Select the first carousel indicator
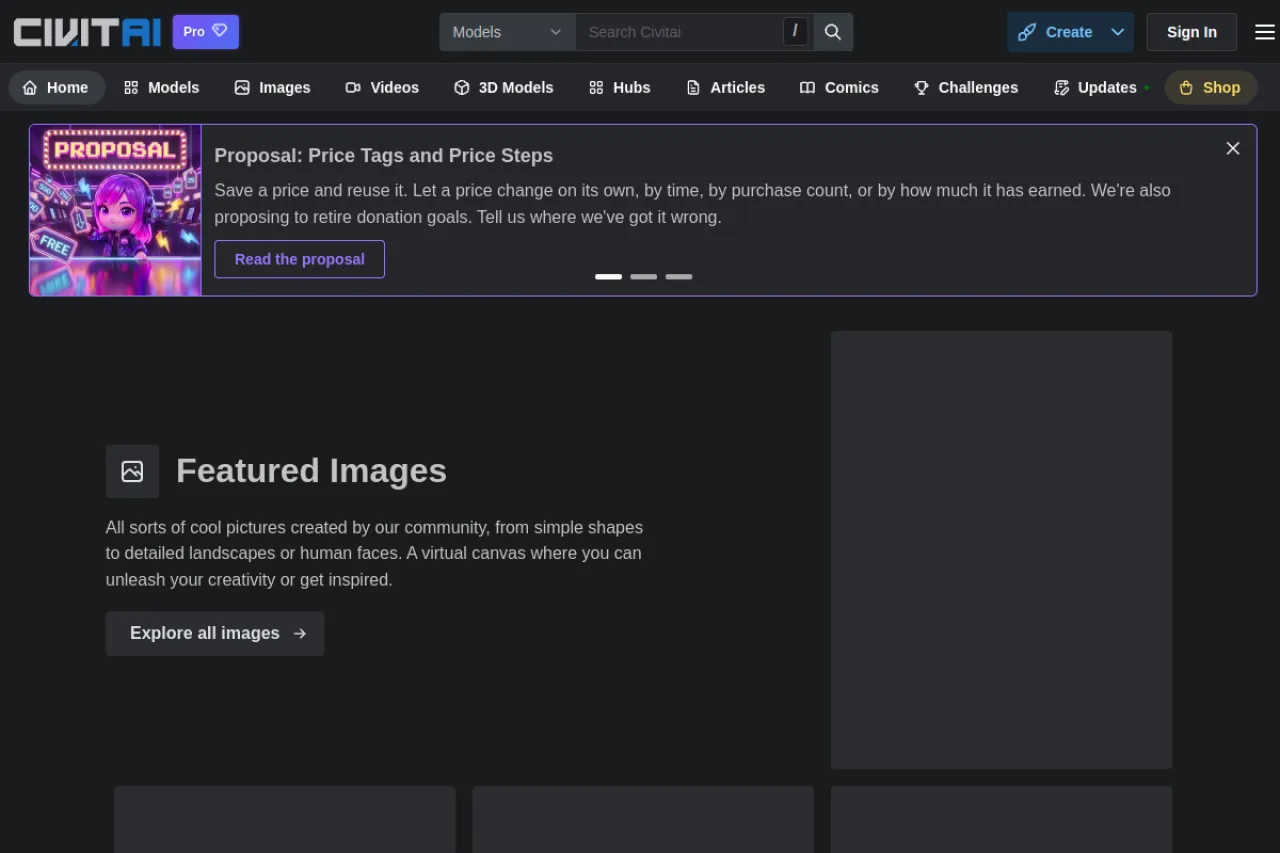The width and height of the screenshot is (1280, 853). (608, 277)
